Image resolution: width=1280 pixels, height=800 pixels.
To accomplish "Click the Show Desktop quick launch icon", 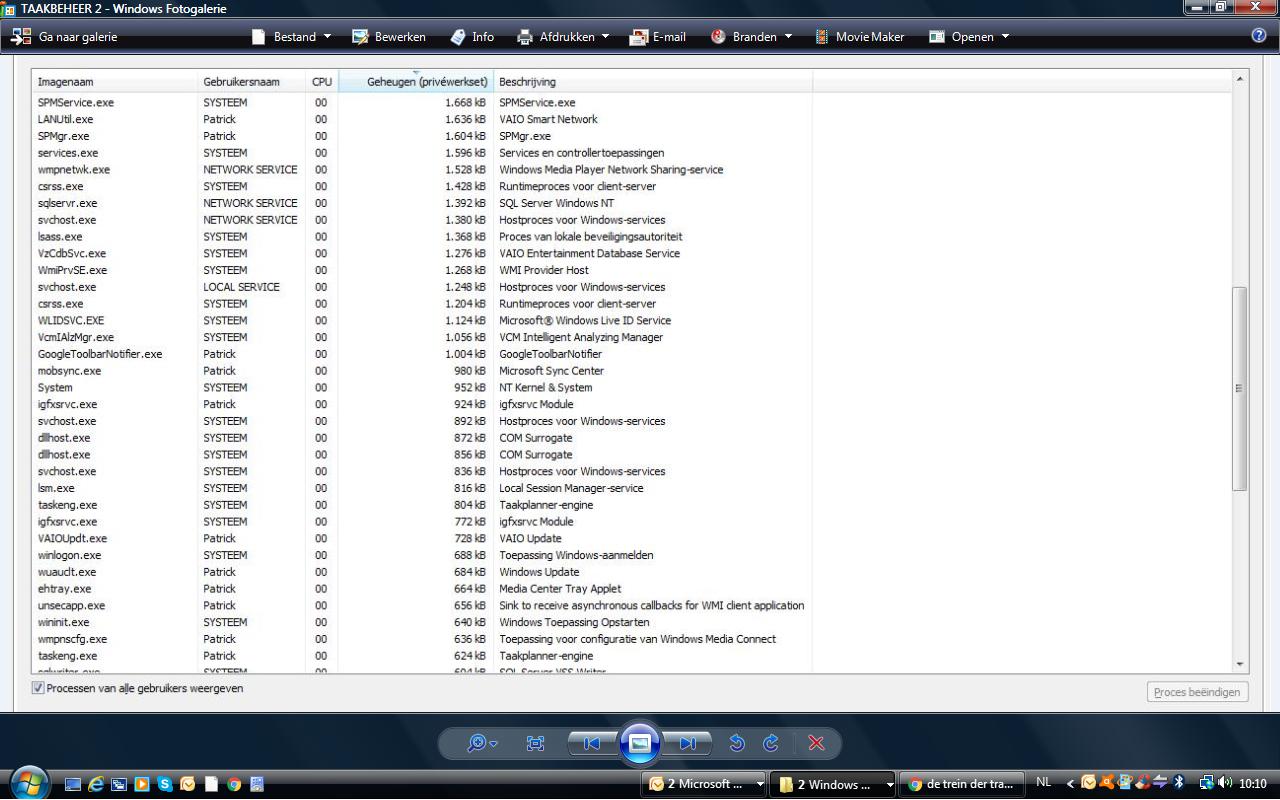I will [74, 785].
